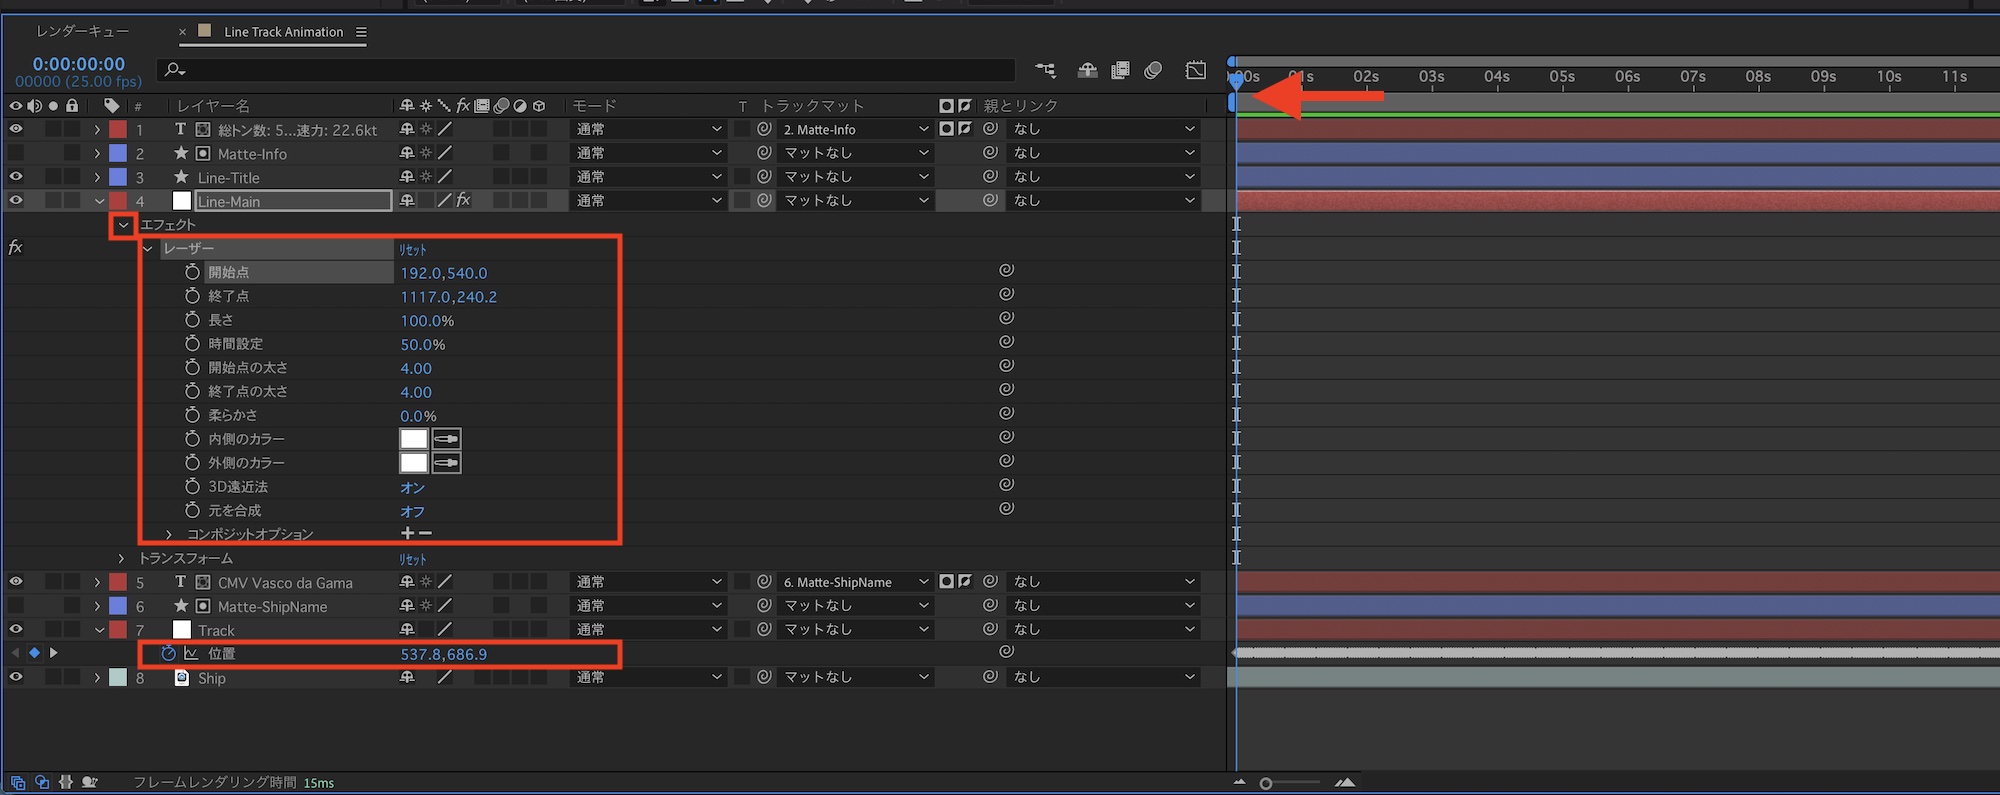Click the stopwatch icon next to 開始点
Image resolution: width=2000 pixels, height=795 pixels.
(x=192, y=272)
